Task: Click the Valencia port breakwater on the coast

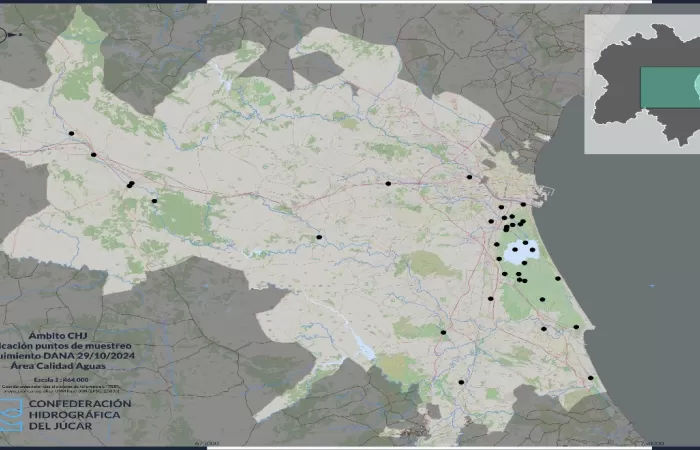Action: pos(545,192)
